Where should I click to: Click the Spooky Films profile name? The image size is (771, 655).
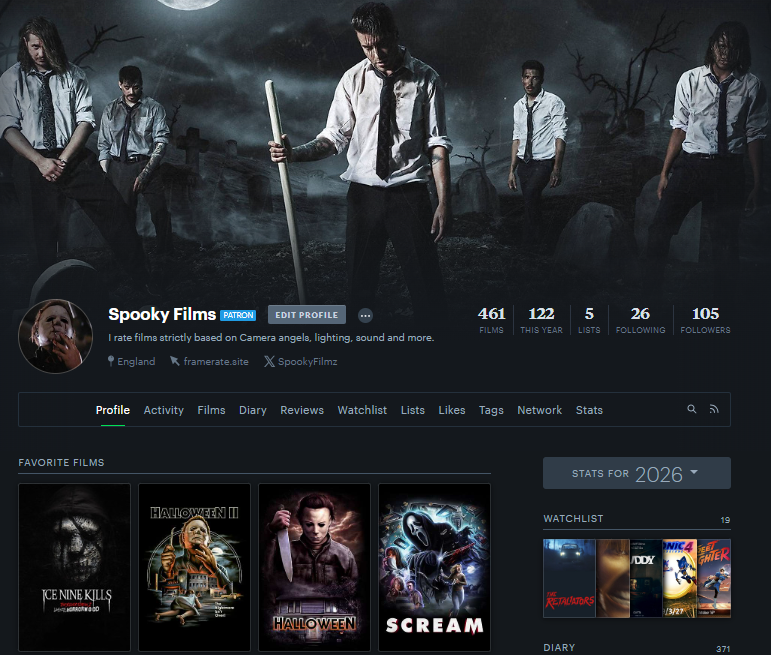[162, 314]
